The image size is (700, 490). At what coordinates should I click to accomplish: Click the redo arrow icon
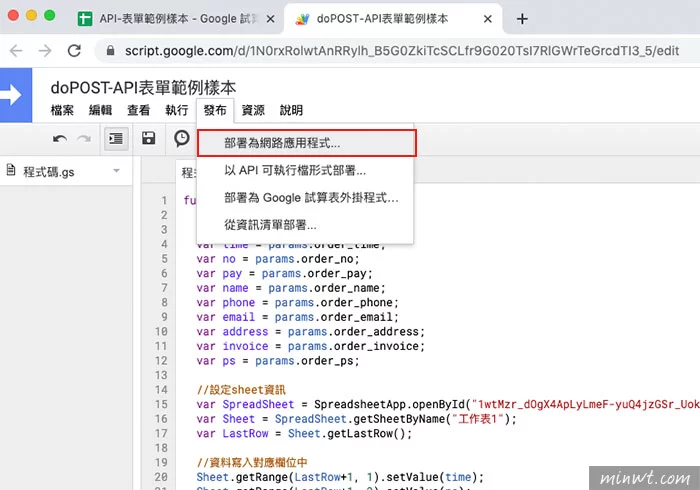pos(83,139)
